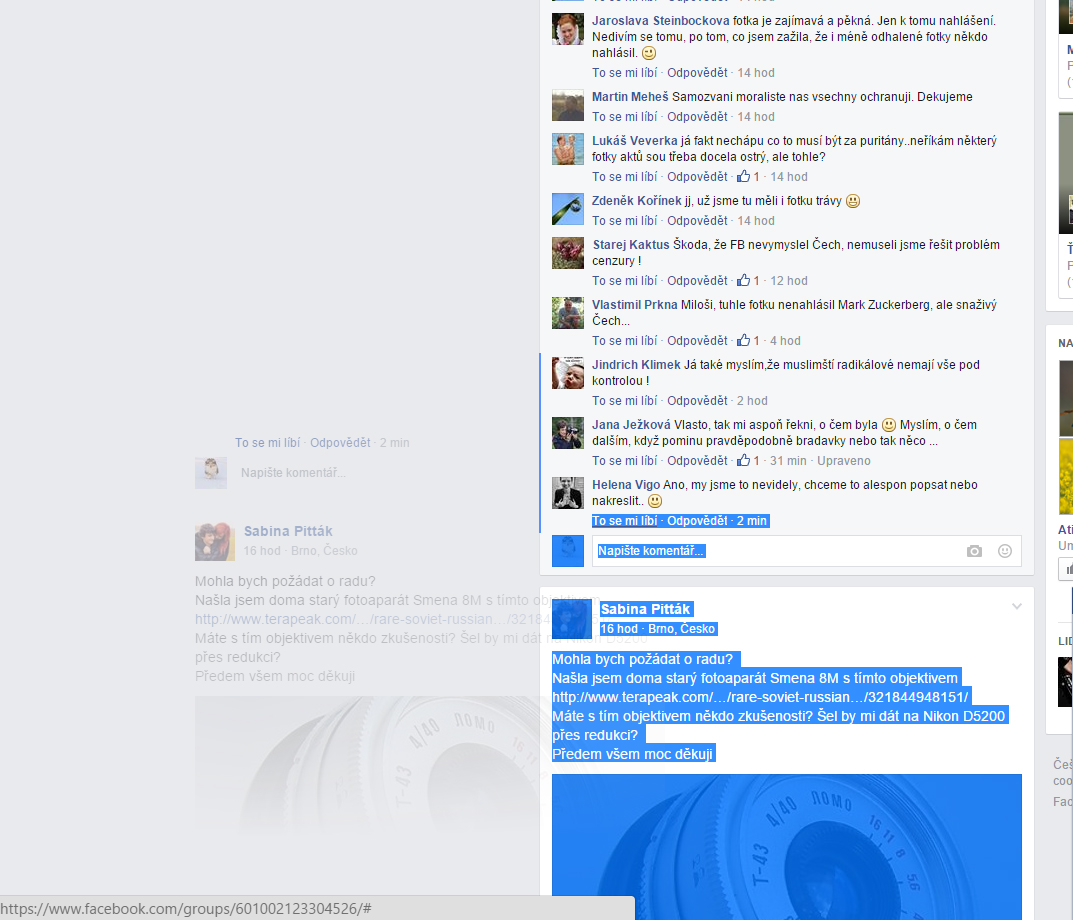This screenshot has height=920, width=1073.
Task: Open '2 hod' timestamp on Jindrich Klimek's comment
Action: [x=753, y=401]
